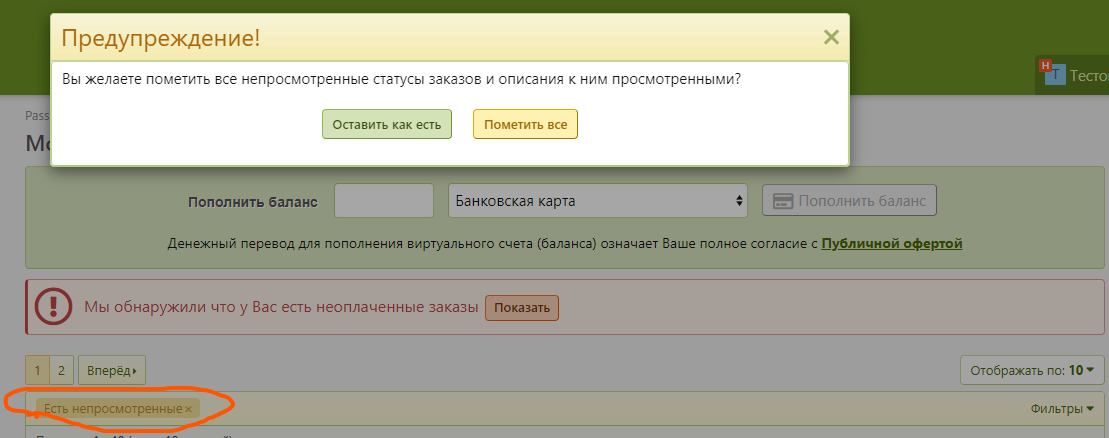The image size is (1109, 438).
Task: Click the blue T user avatar
Action: tap(1056, 76)
